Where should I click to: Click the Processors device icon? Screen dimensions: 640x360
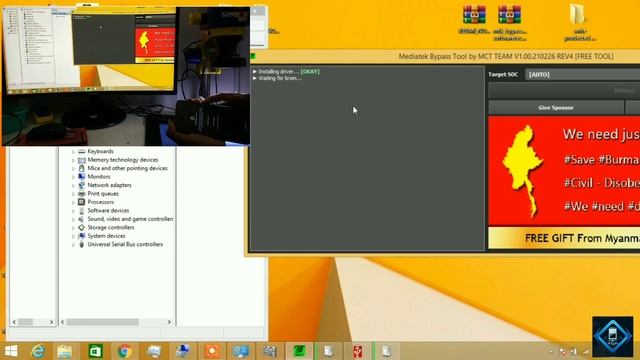tap(82, 202)
